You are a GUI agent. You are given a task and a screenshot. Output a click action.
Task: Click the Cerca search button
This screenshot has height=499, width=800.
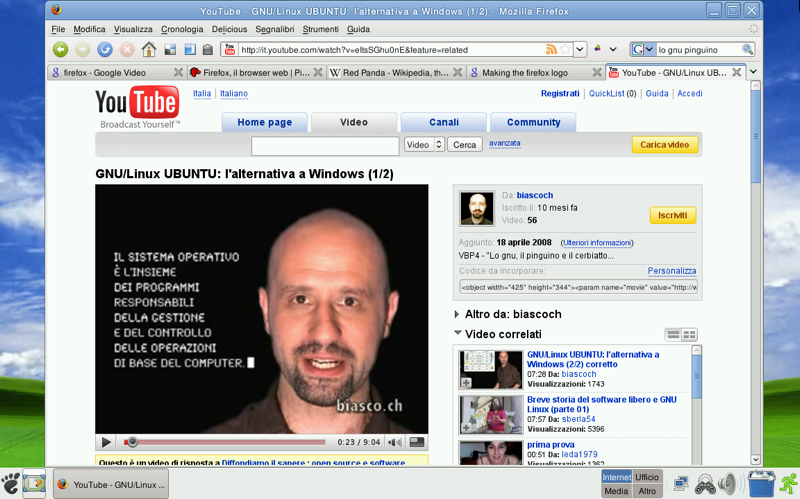click(464, 145)
